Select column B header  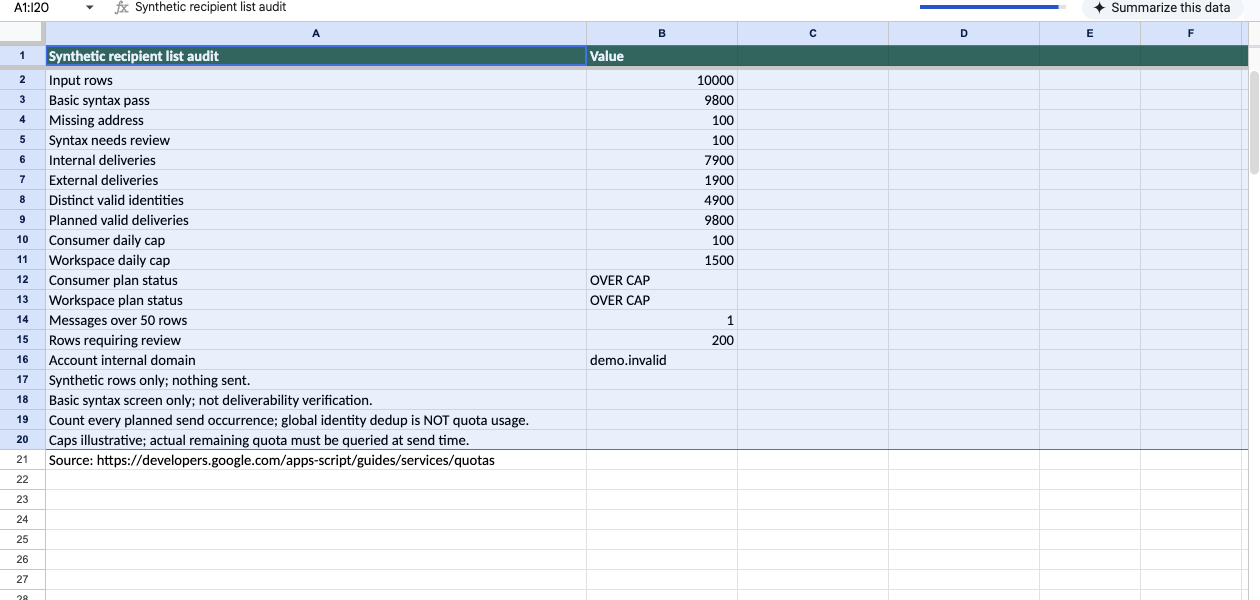click(x=662, y=33)
